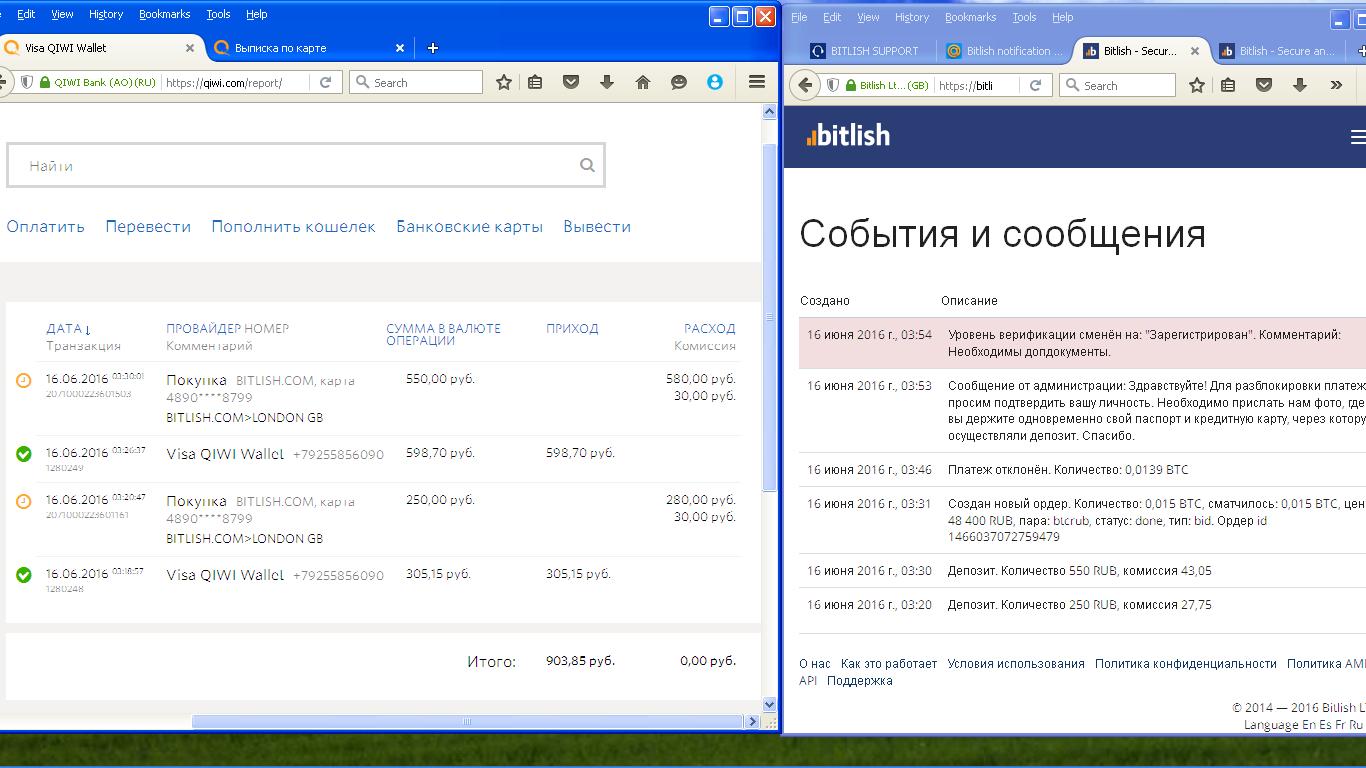Open a new tab in QIWI window
The height and width of the screenshot is (768, 1366).
(x=432, y=48)
